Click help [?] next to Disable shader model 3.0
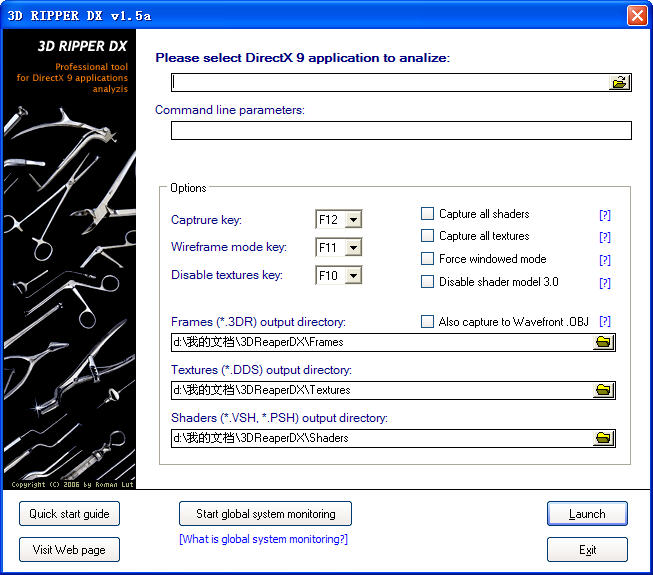This screenshot has width=653, height=575. tap(604, 283)
